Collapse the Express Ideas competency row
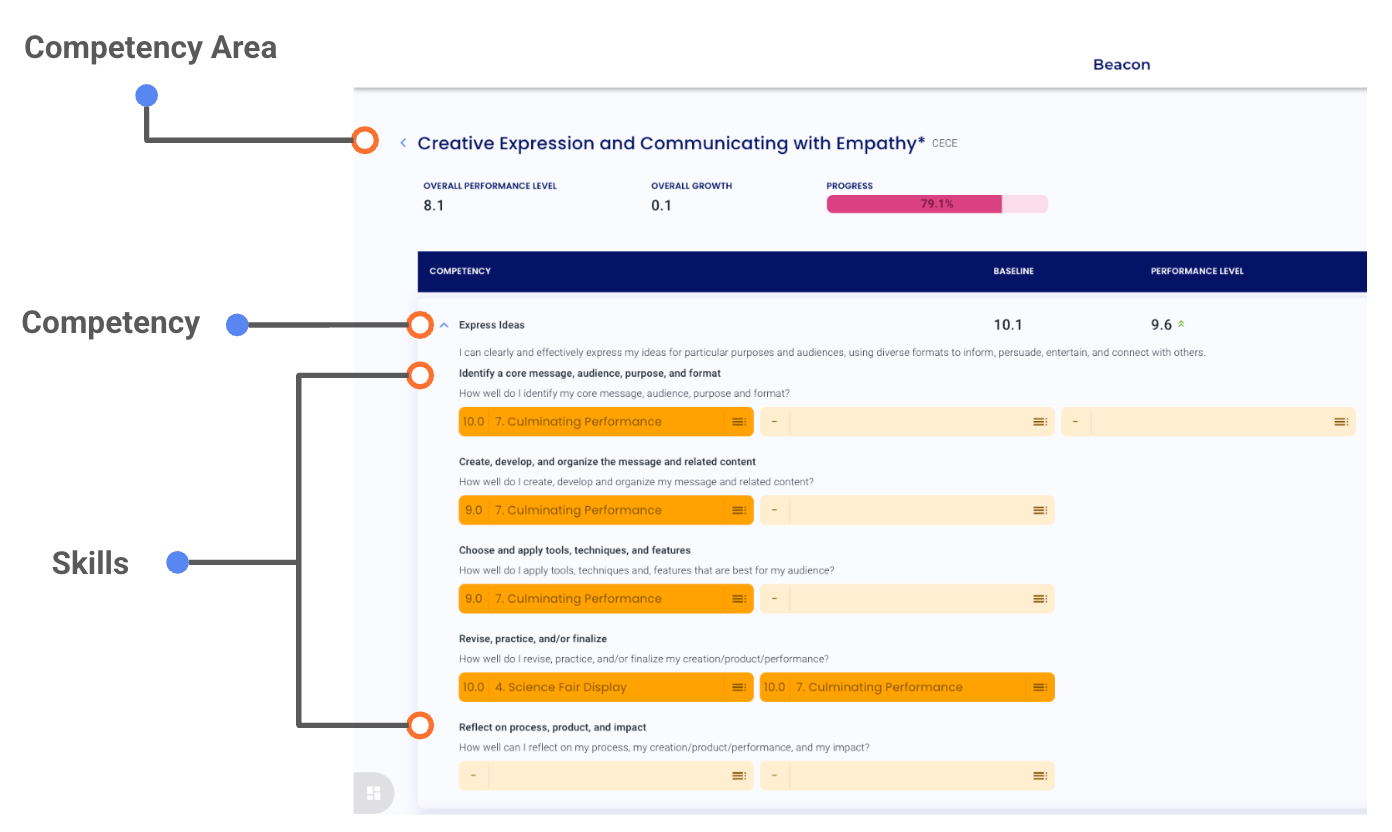The image size is (1392, 832). click(x=444, y=325)
